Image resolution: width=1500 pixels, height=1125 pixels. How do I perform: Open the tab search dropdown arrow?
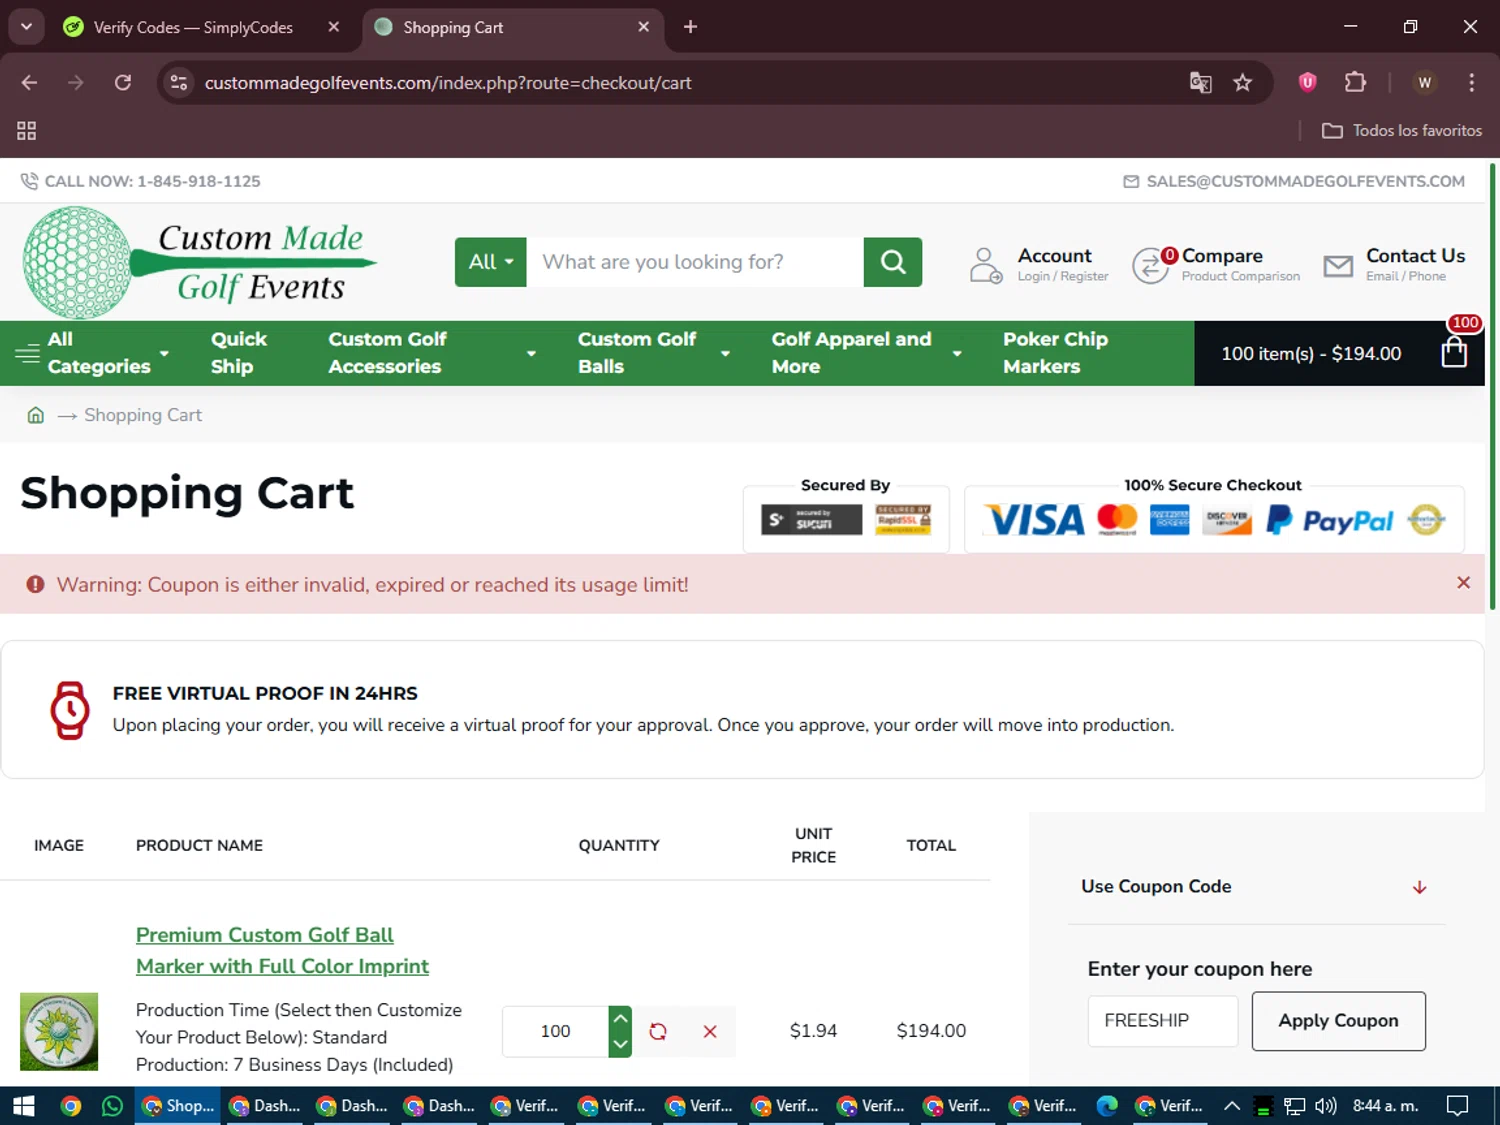[x=26, y=27]
